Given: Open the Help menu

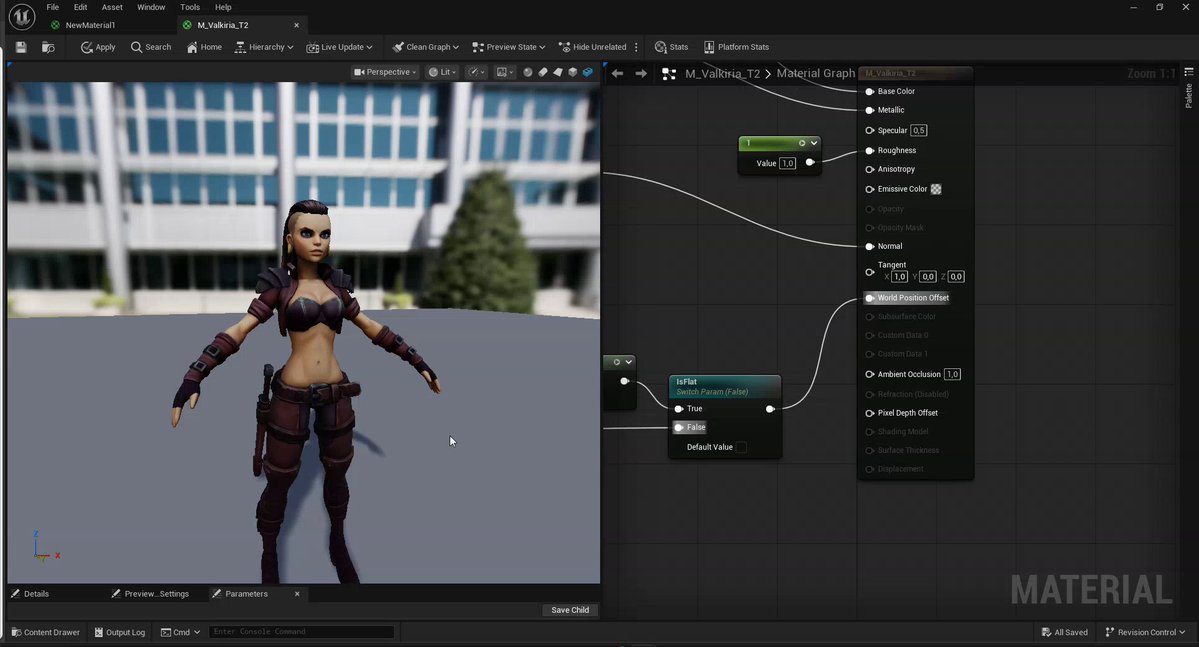Looking at the screenshot, I should (x=223, y=7).
